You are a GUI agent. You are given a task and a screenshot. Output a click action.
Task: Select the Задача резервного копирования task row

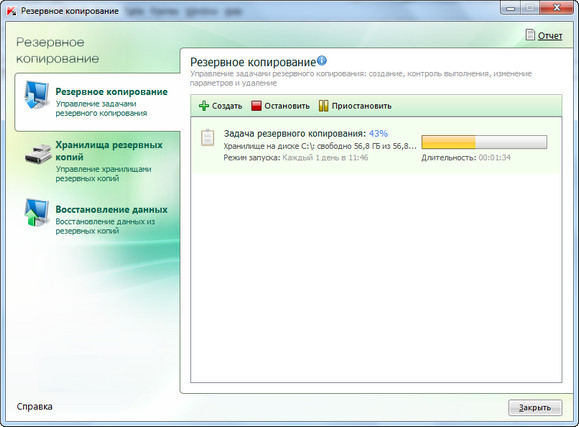point(376,146)
